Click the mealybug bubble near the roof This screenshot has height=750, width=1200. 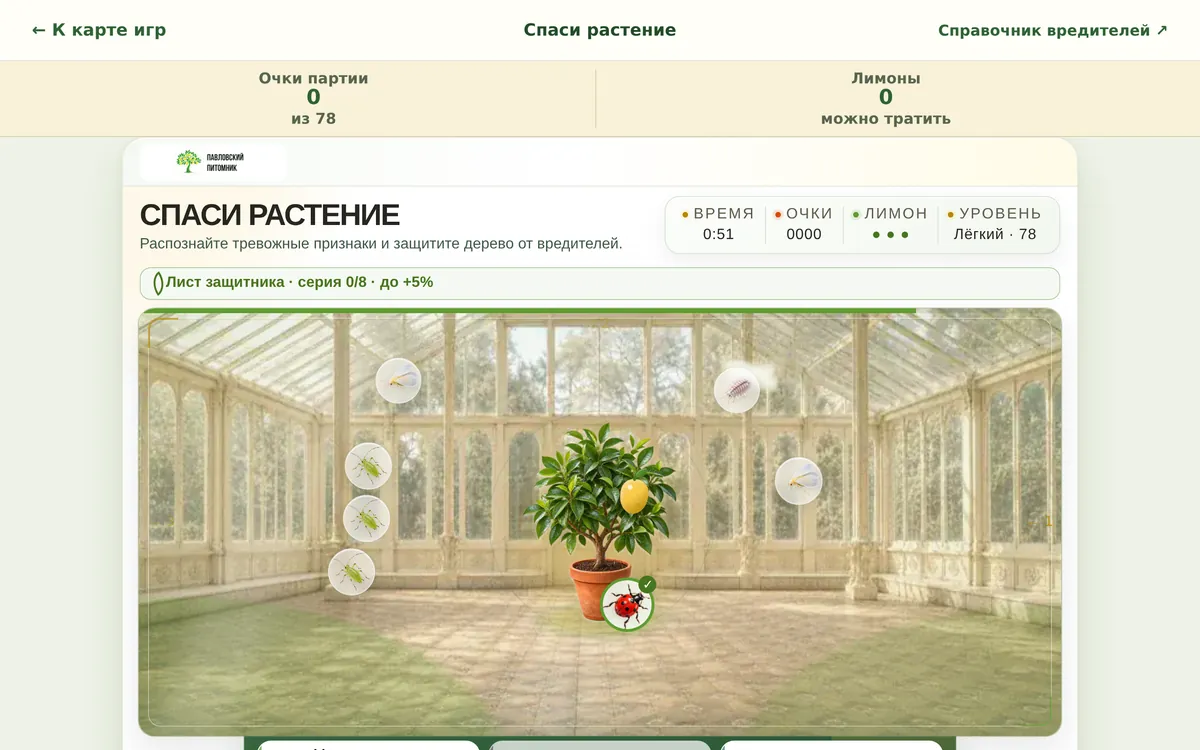click(737, 390)
